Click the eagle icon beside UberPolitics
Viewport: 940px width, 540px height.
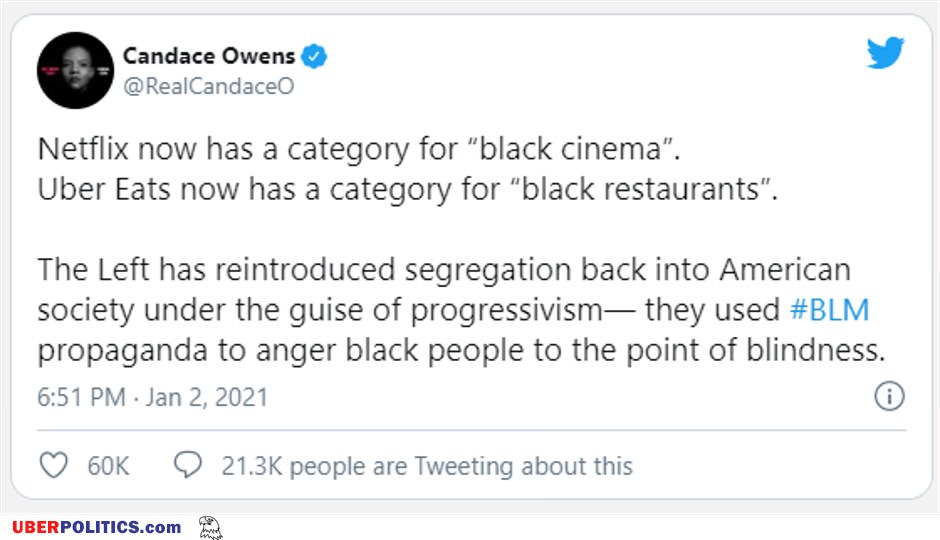(x=210, y=527)
